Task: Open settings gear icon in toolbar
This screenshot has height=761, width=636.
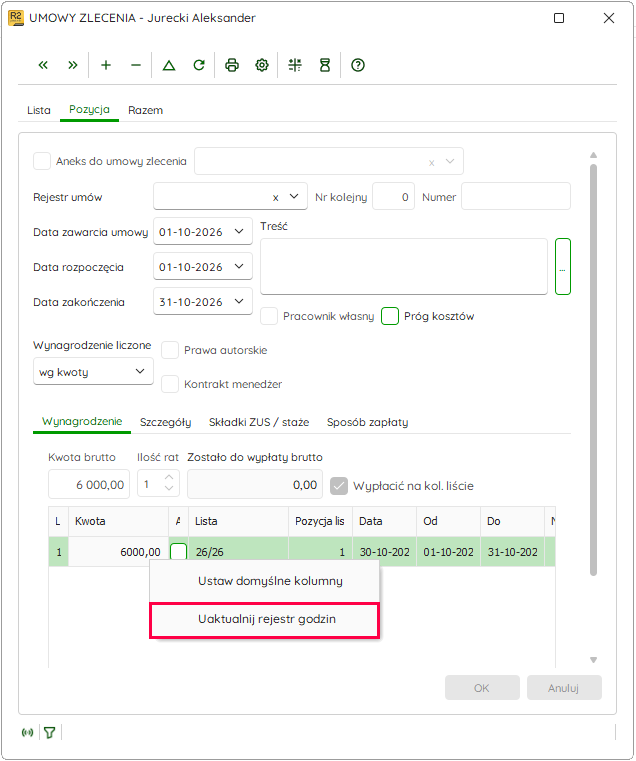Action: click(262, 65)
